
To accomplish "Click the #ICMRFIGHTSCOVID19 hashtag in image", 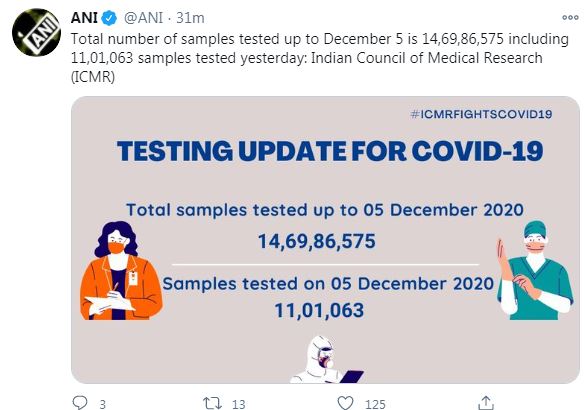I will point(481,114).
